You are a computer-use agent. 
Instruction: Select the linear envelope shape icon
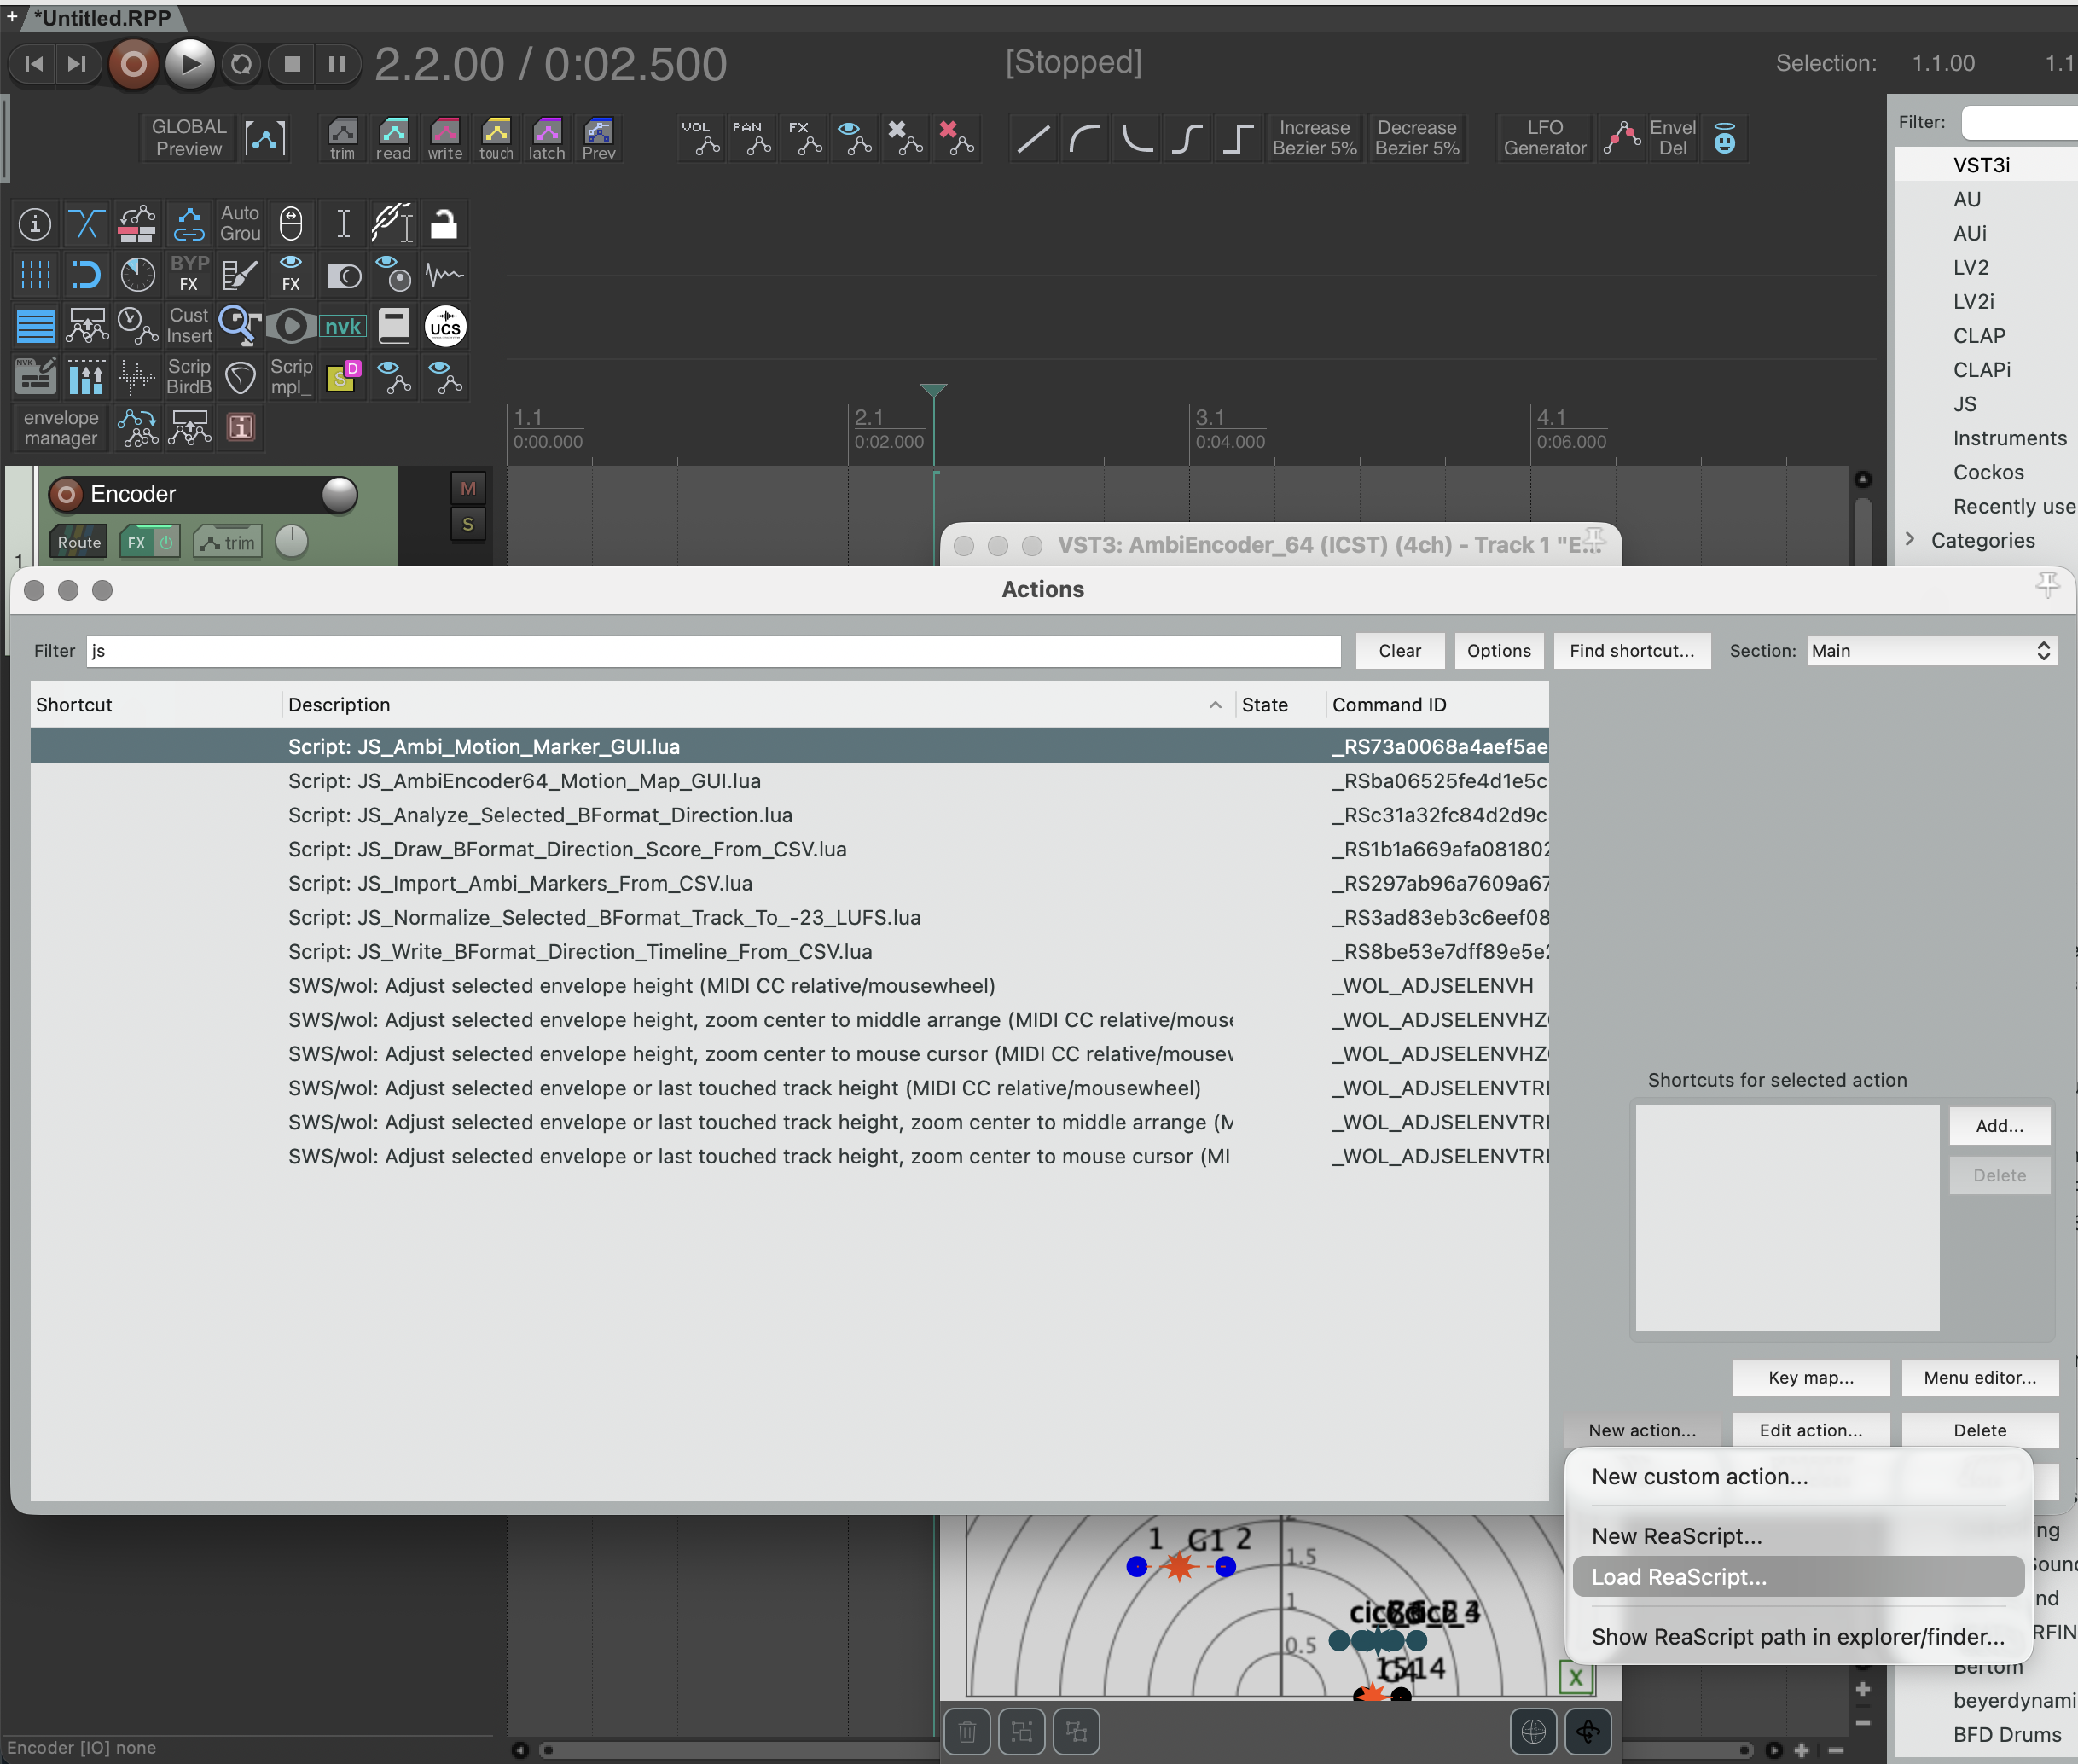(1033, 138)
